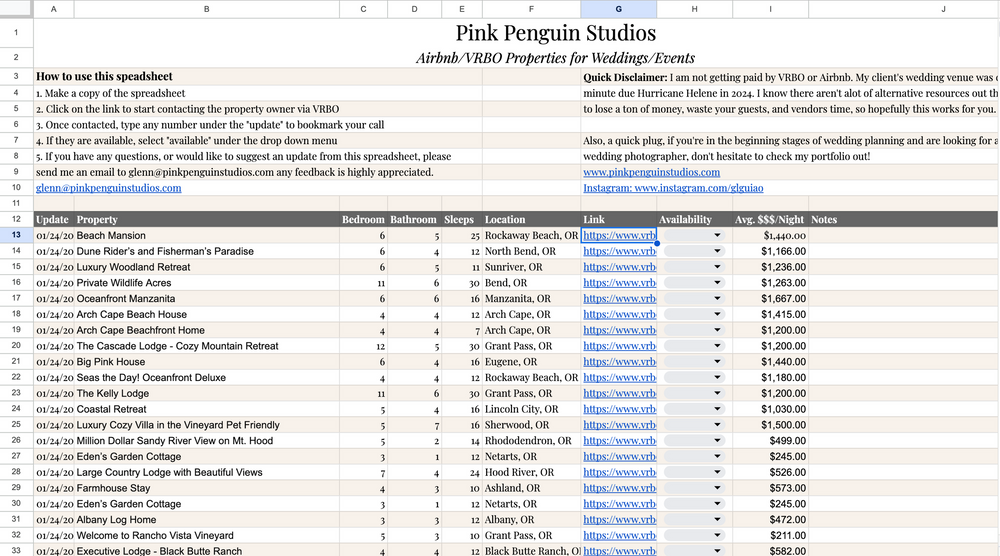1000x556 pixels.
Task: Select column J header
Action: (x=904, y=9)
